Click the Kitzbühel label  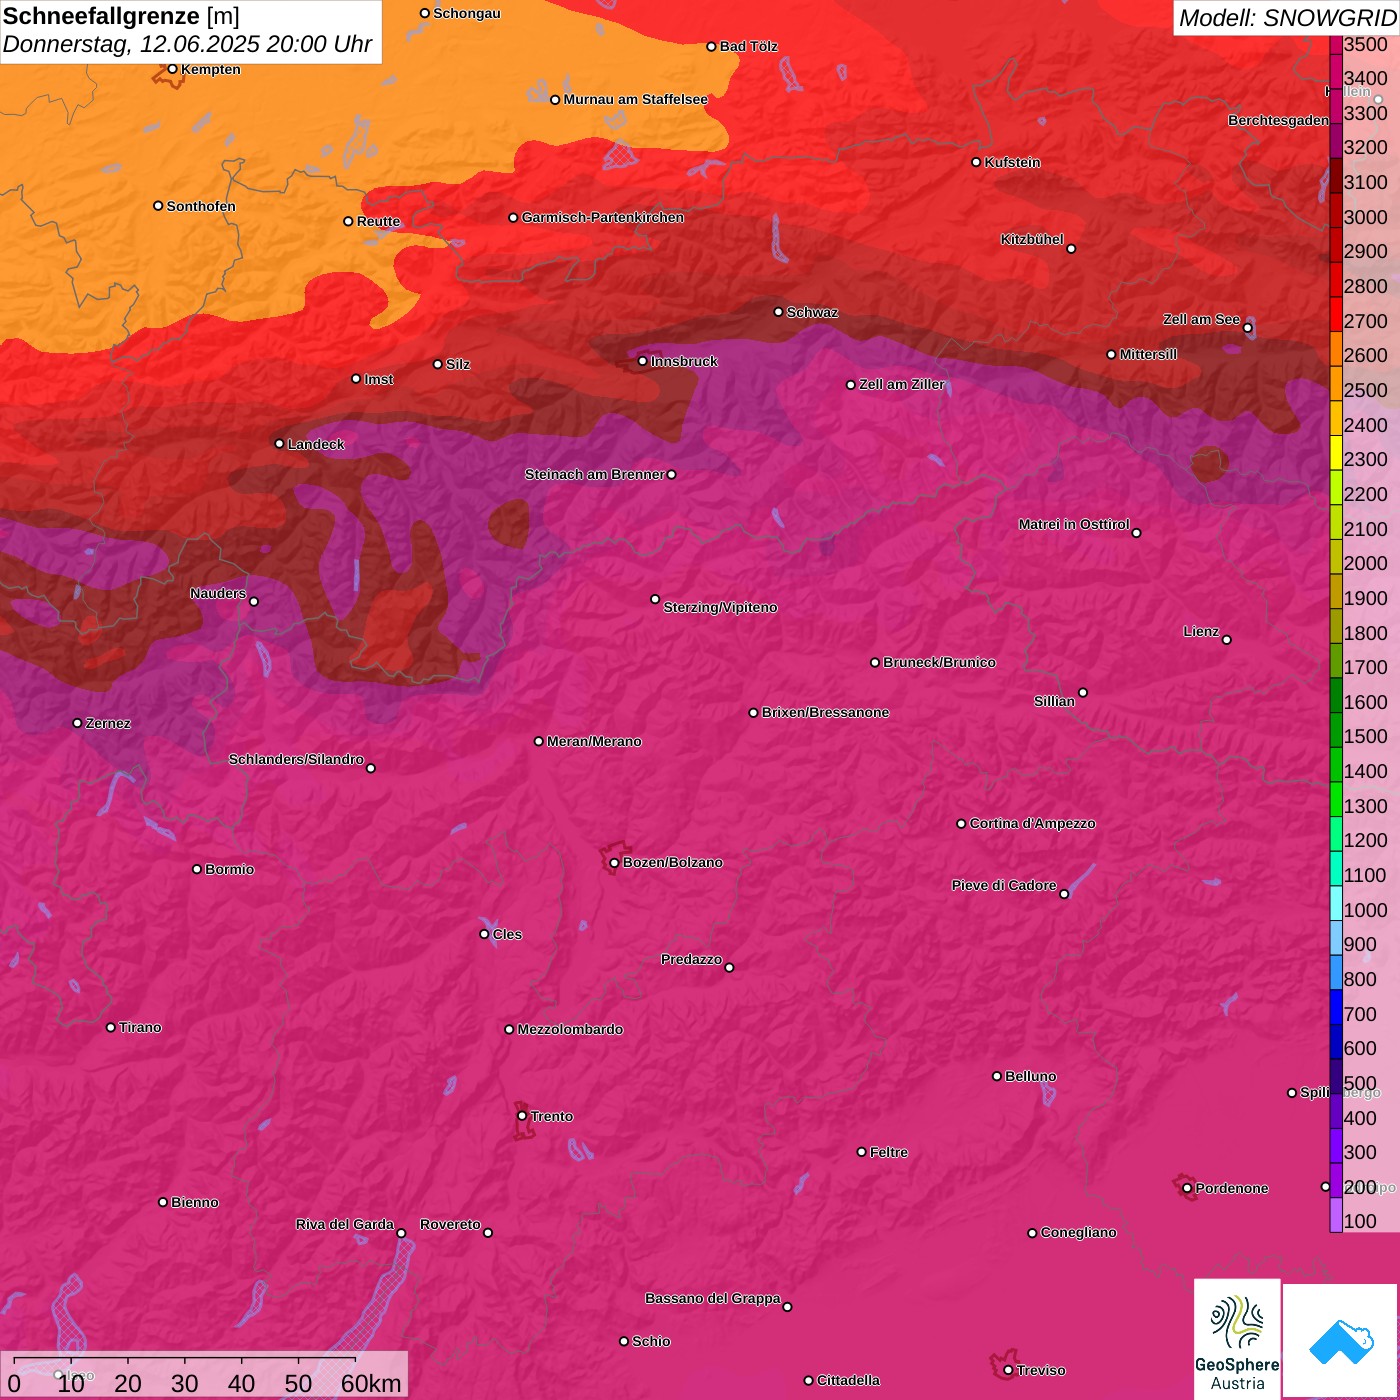coord(1032,239)
